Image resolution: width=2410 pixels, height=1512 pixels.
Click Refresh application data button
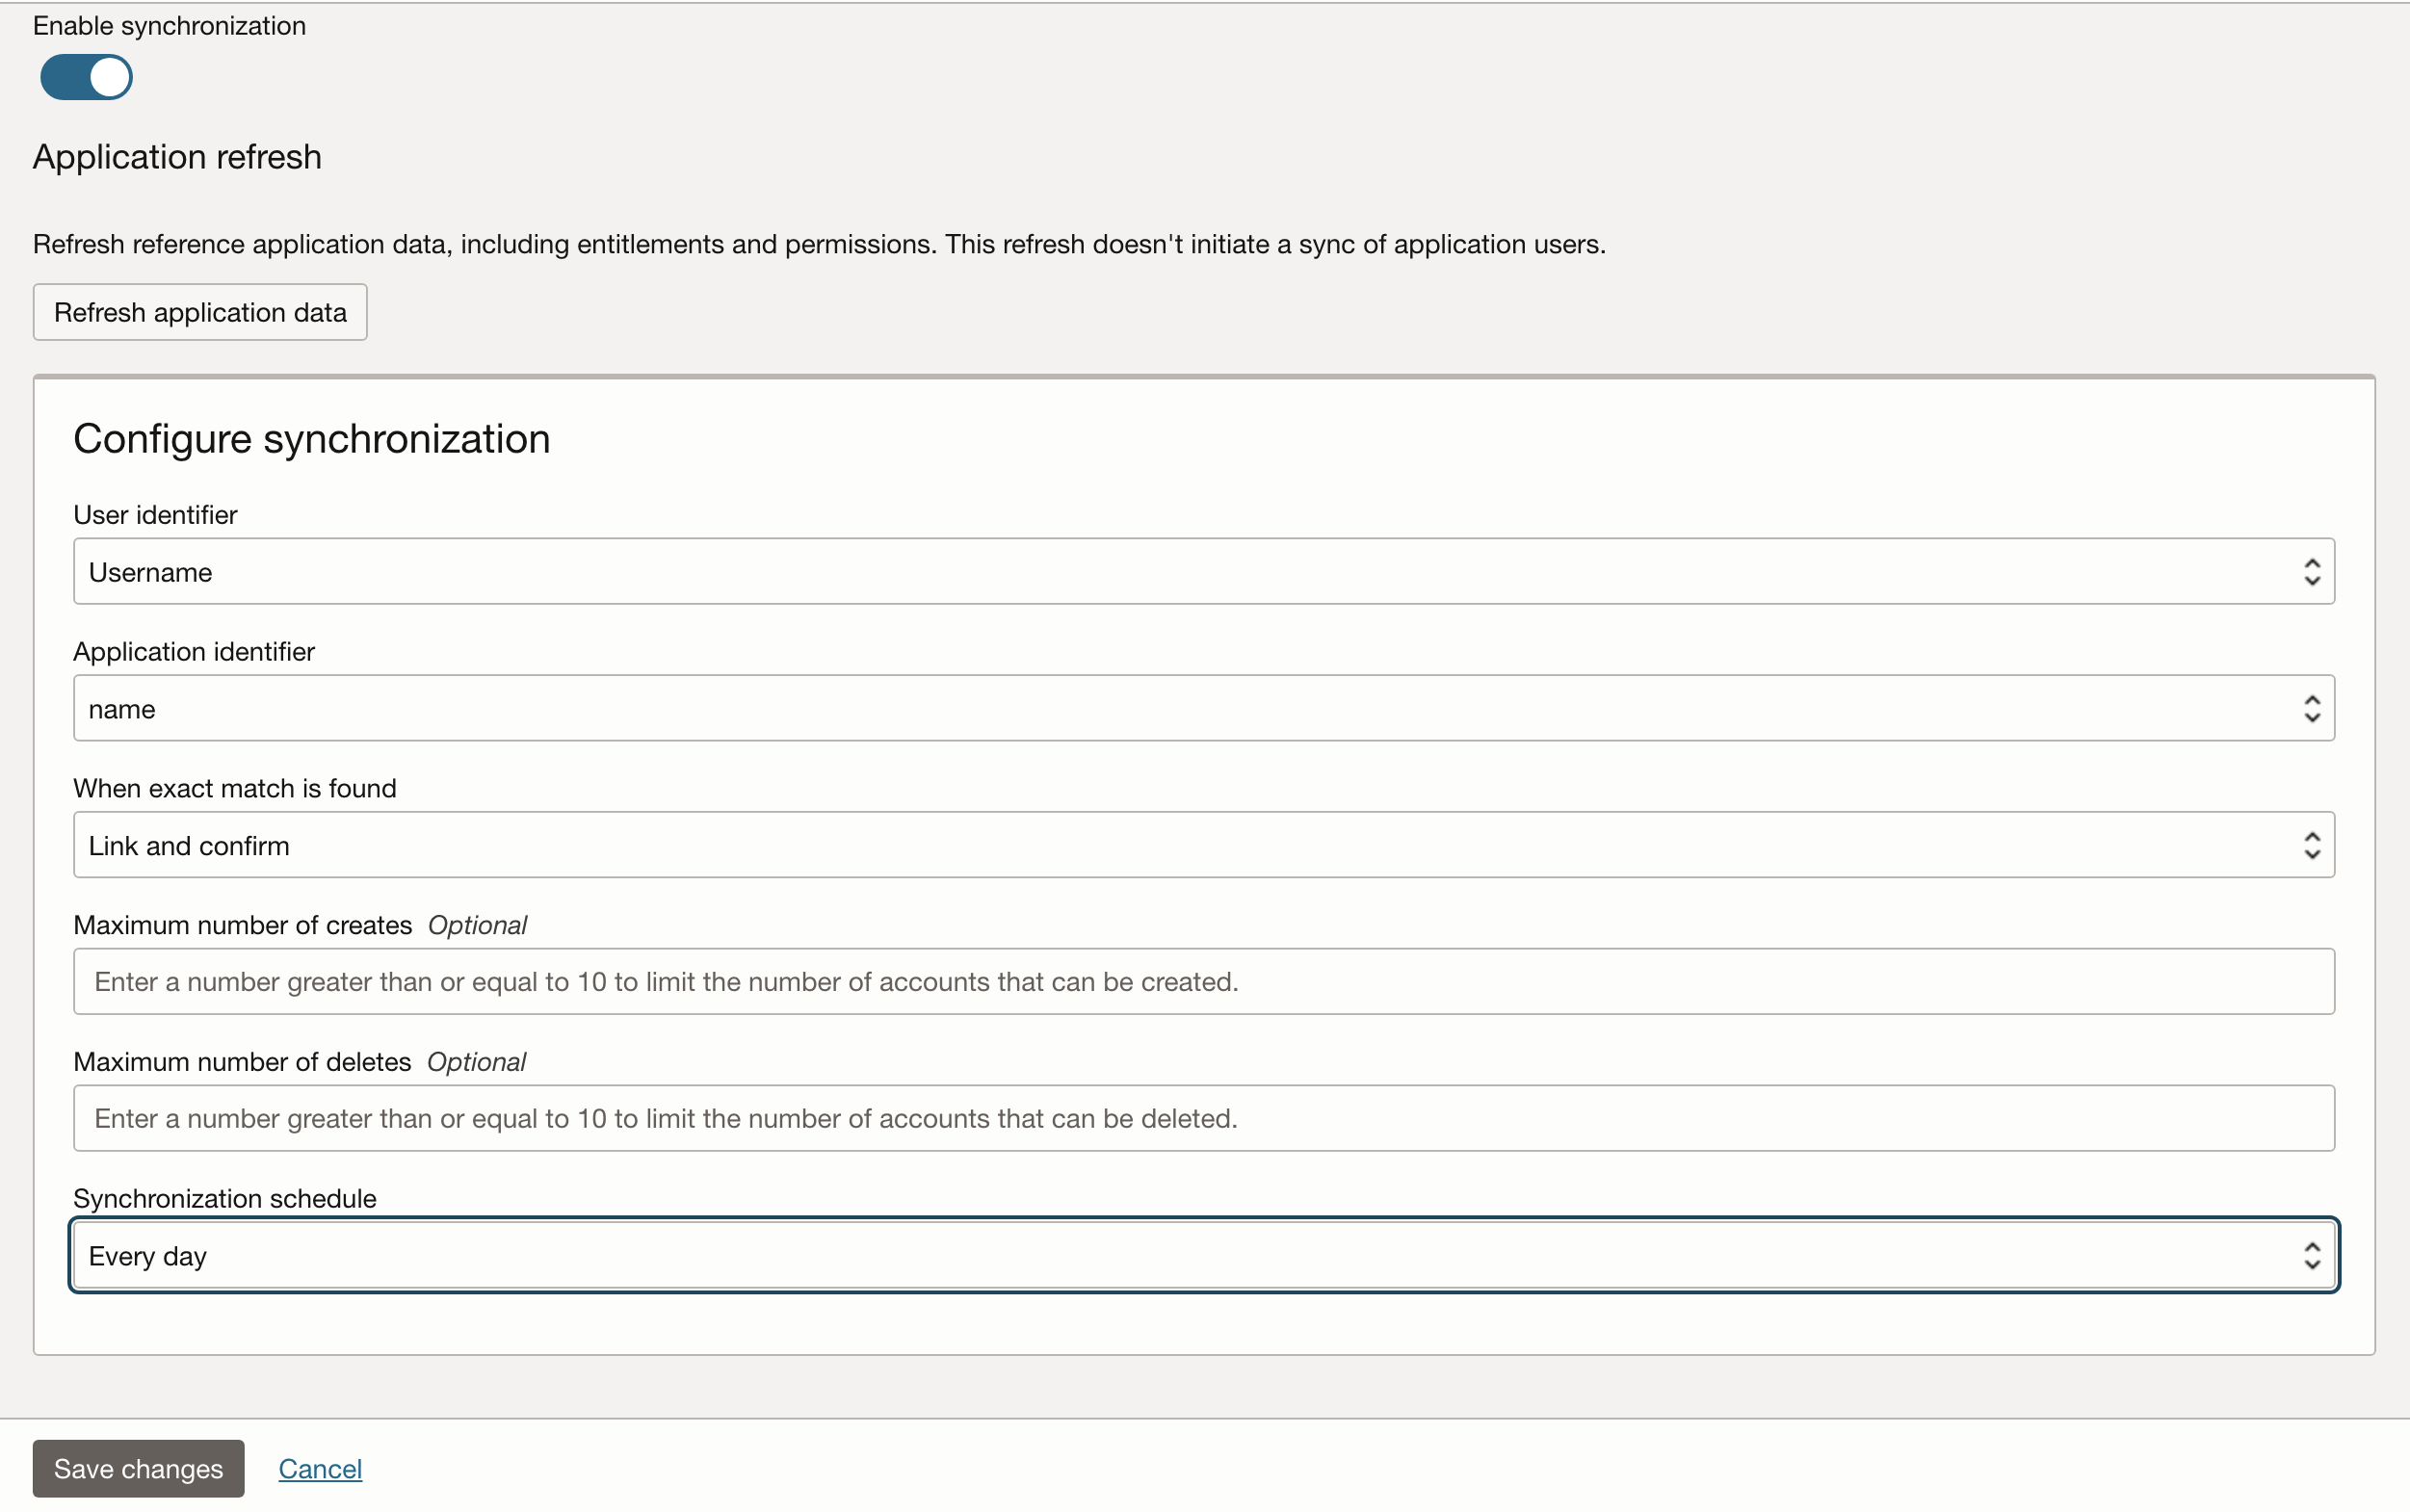200,312
